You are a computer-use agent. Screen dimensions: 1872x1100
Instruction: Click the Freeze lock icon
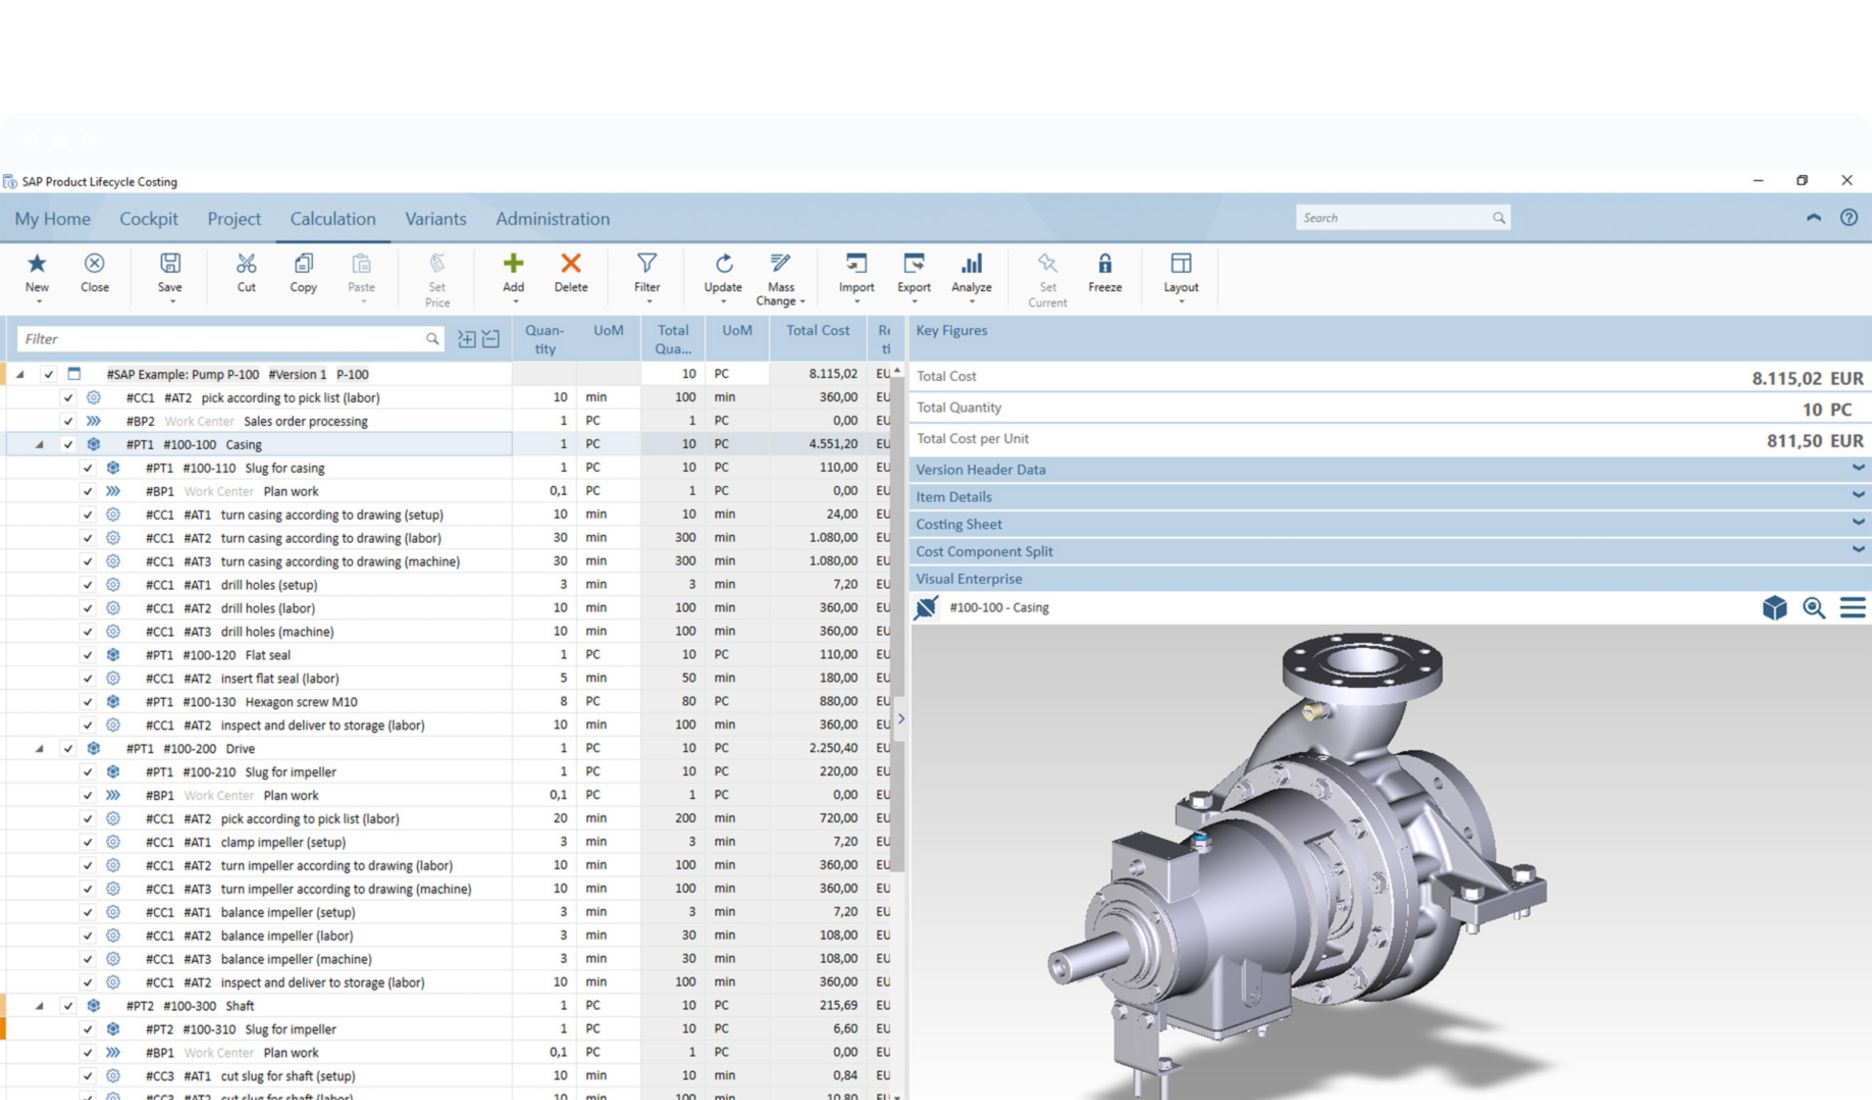[x=1104, y=264]
